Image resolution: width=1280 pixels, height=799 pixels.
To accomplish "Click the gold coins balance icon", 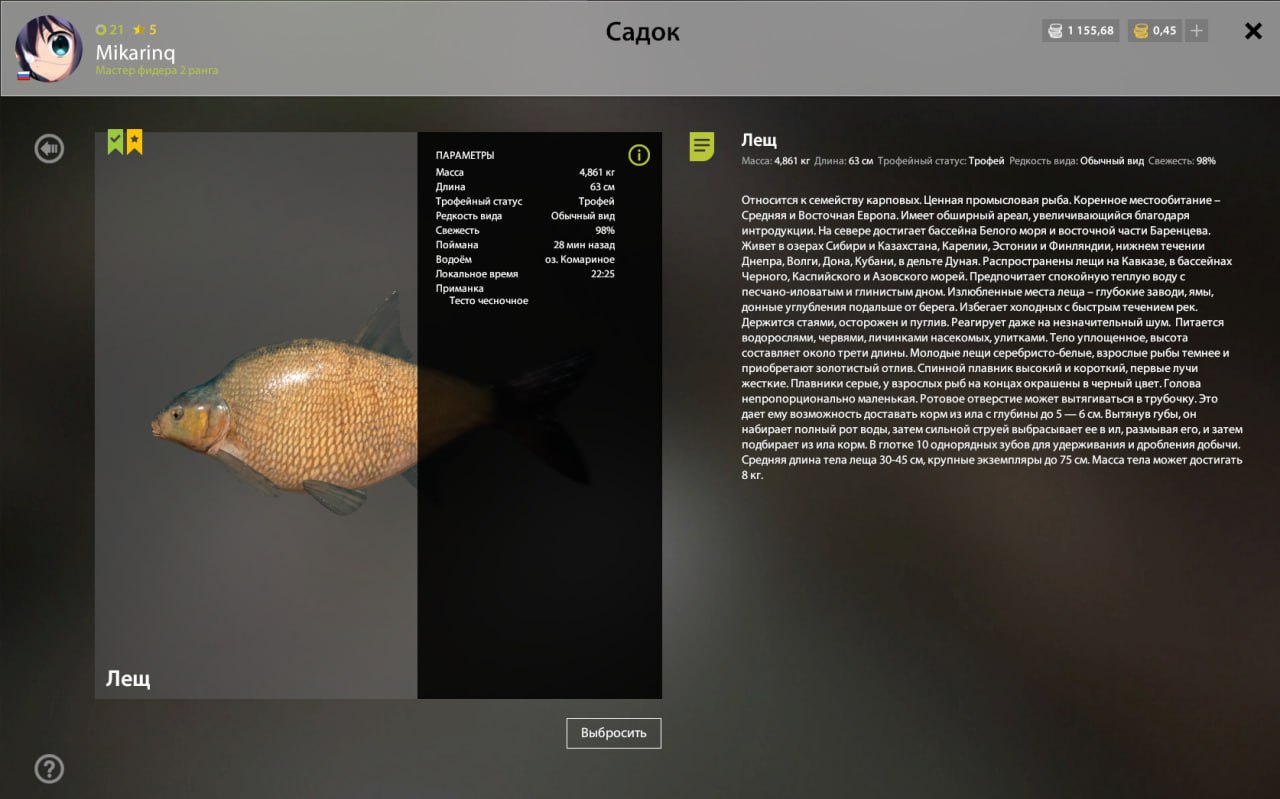I will tap(1140, 31).
